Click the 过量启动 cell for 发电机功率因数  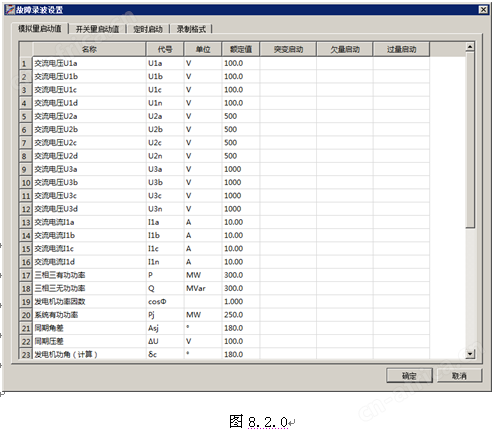401,302
